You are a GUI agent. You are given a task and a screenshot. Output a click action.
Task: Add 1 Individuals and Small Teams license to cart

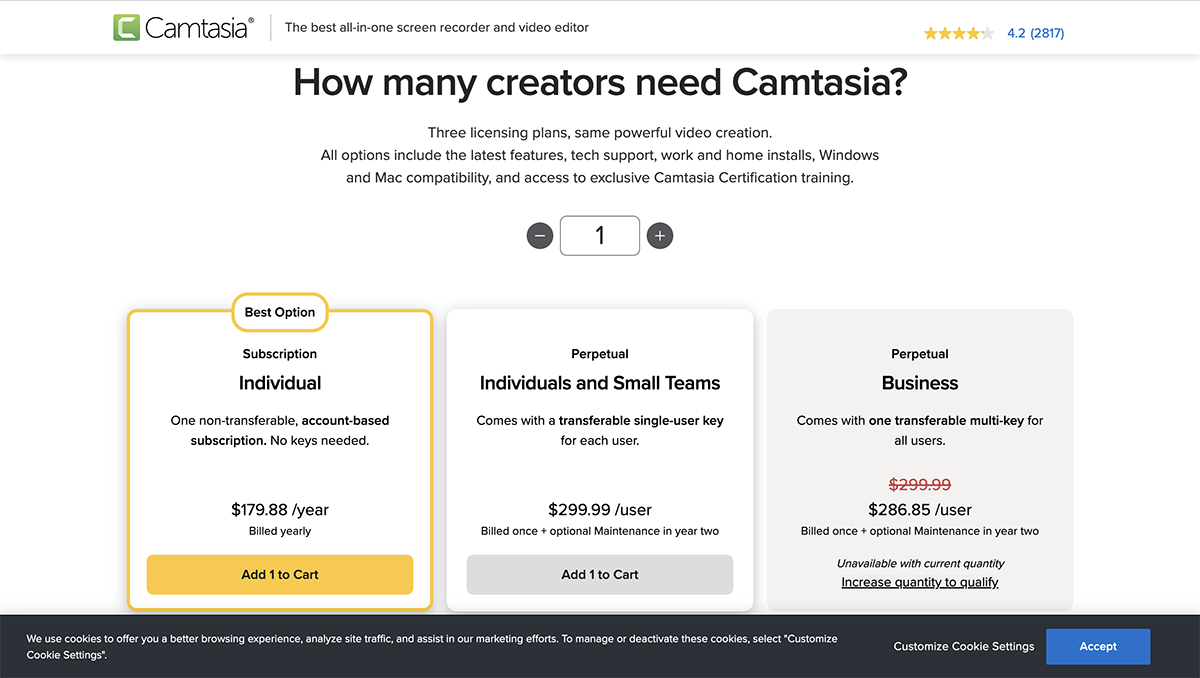pyautogui.click(x=599, y=575)
